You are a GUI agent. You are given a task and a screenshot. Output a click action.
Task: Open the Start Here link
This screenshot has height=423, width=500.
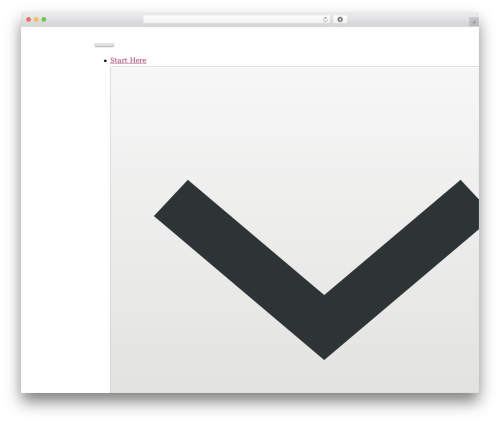click(x=128, y=60)
